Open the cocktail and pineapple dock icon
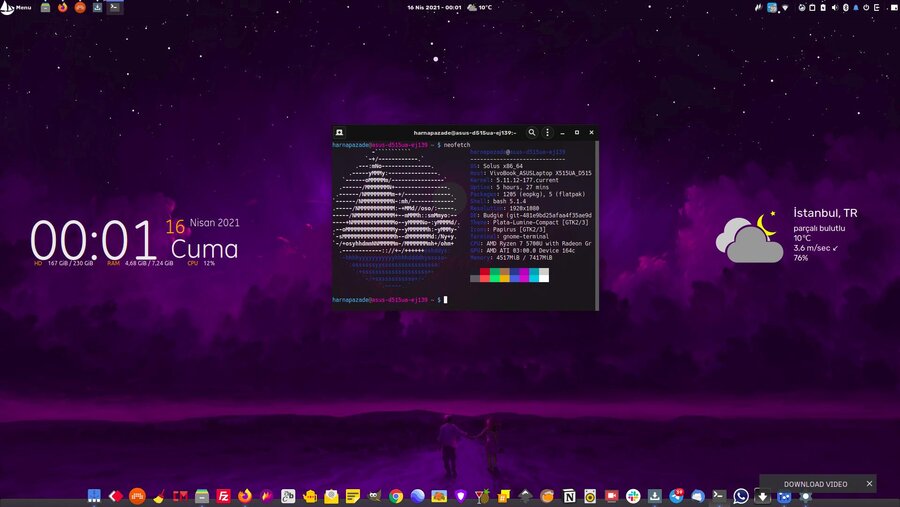The height and width of the screenshot is (507, 900). pos(482,496)
